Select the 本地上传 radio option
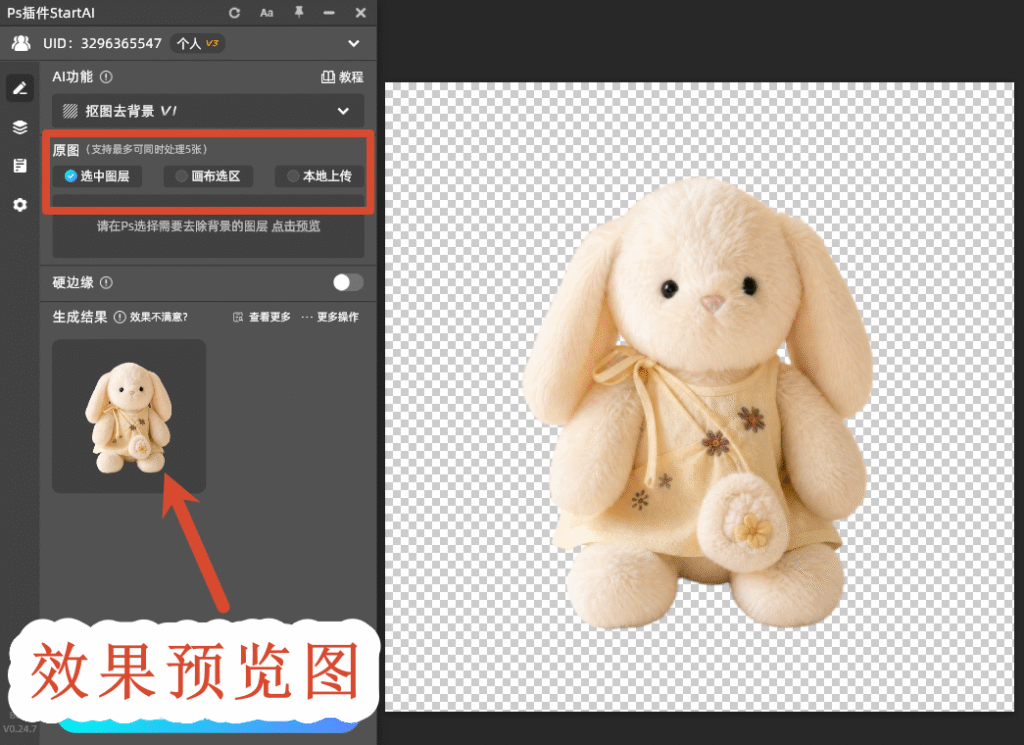The image size is (1024, 745). tap(319, 176)
